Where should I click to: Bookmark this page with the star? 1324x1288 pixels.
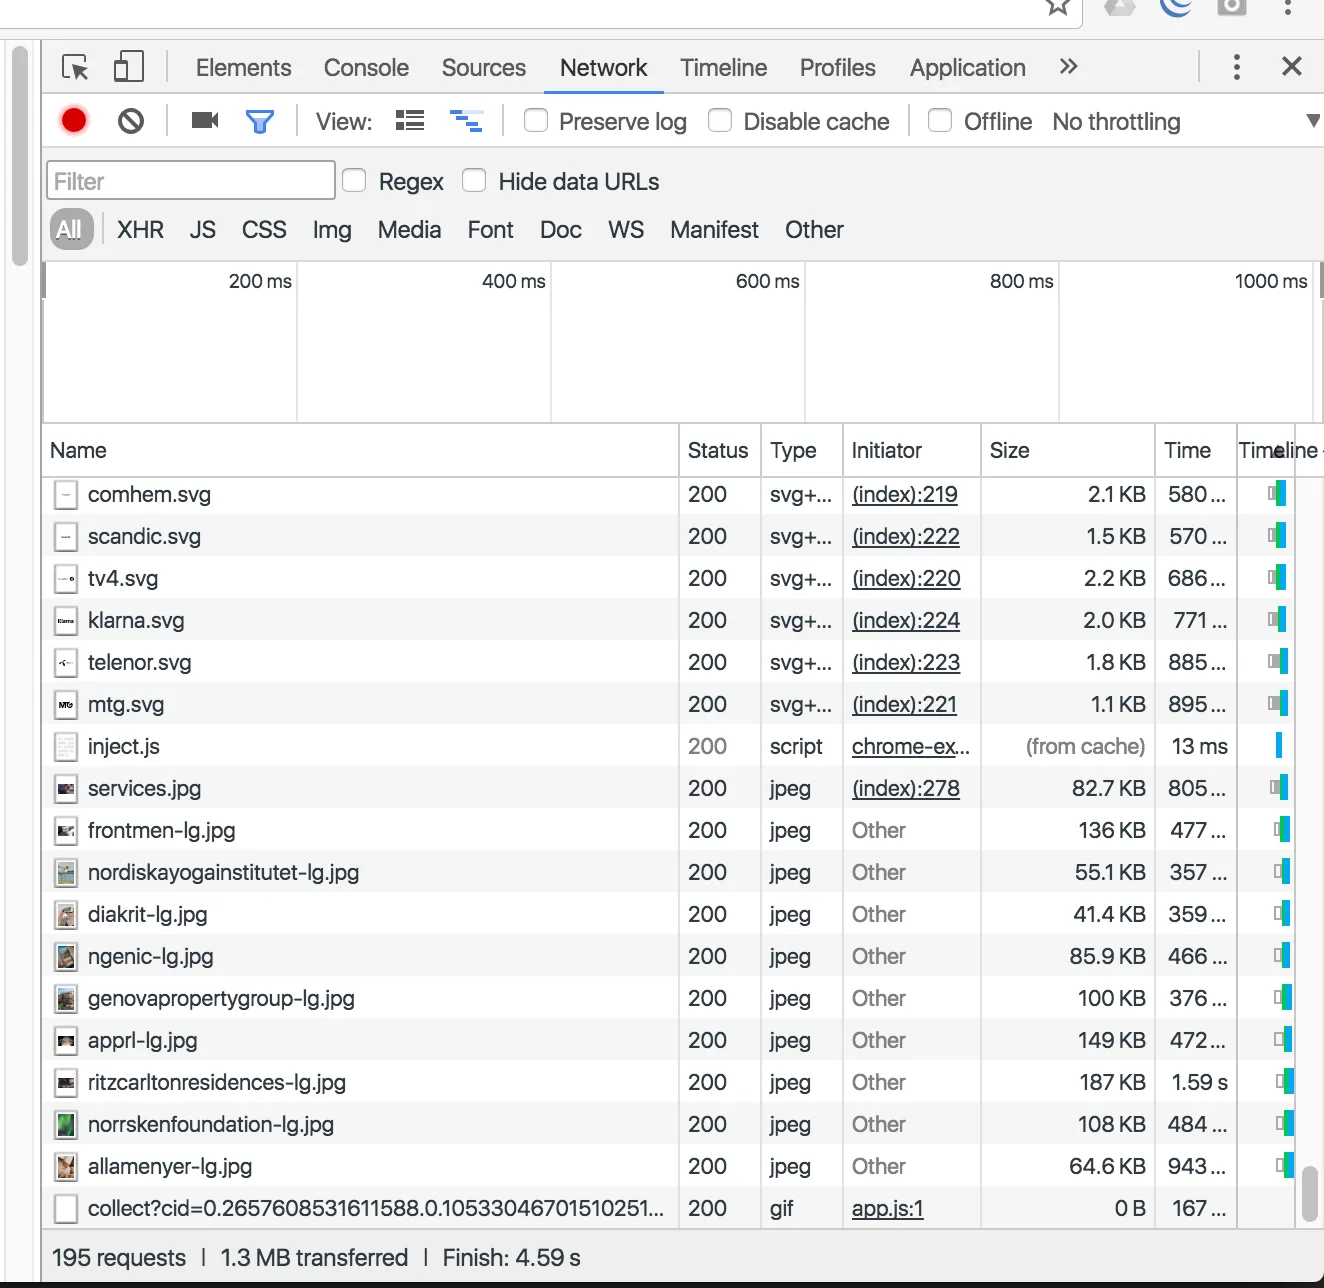coord(1058,7)
